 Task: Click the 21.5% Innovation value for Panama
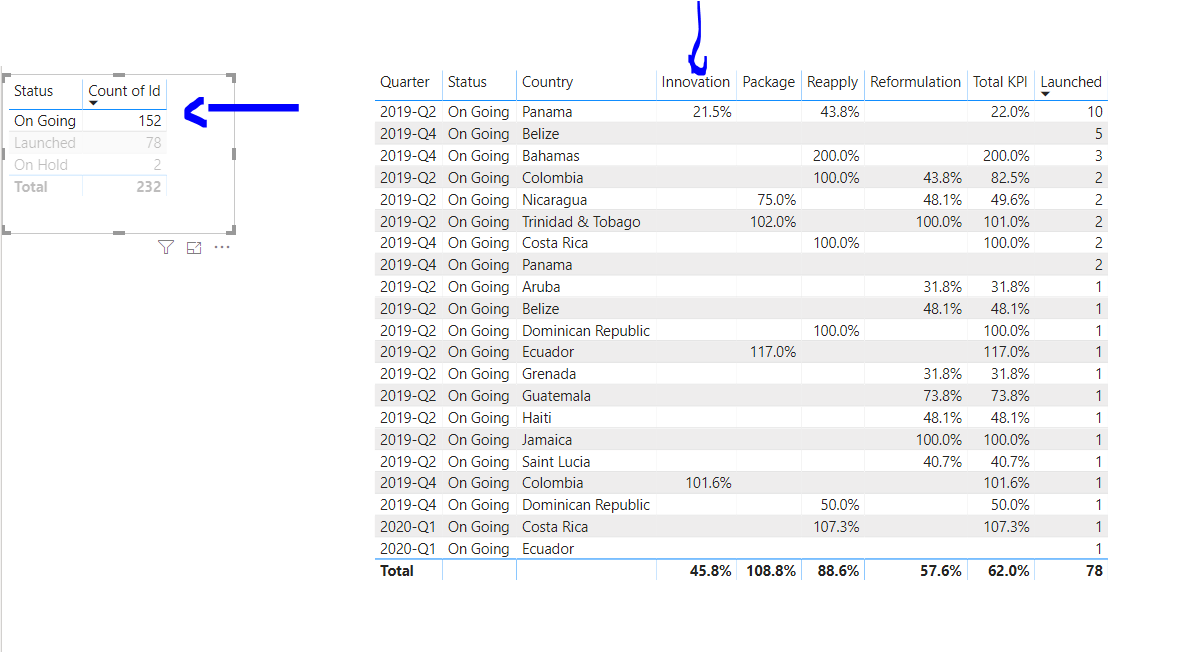[712, 112]
